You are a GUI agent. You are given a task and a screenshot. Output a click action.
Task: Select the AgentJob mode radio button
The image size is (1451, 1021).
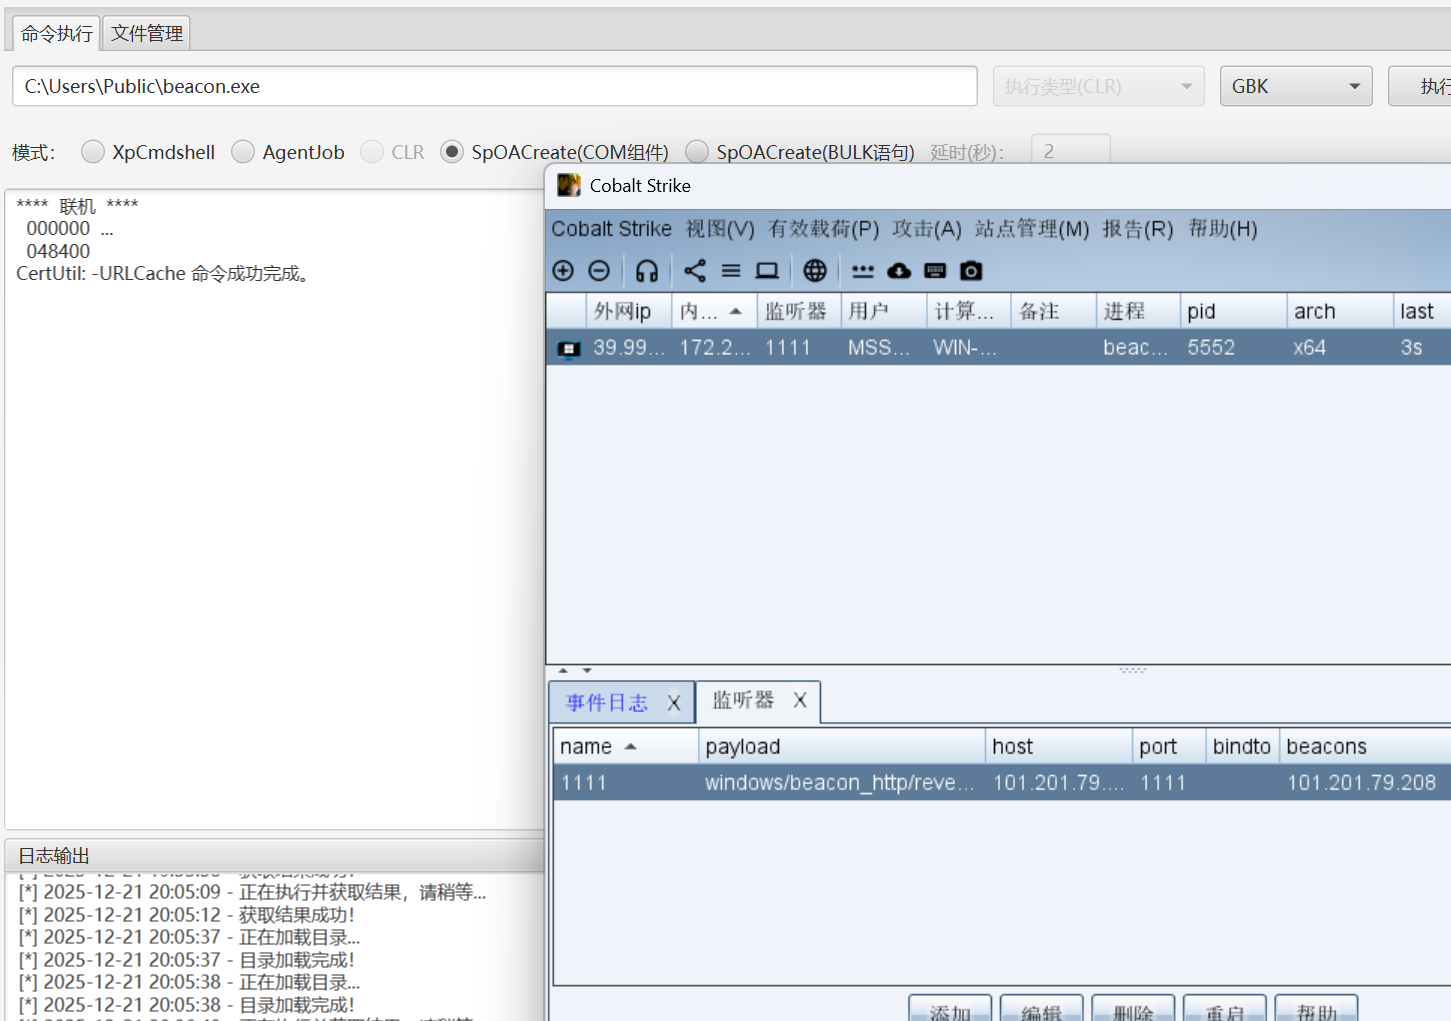243,151
